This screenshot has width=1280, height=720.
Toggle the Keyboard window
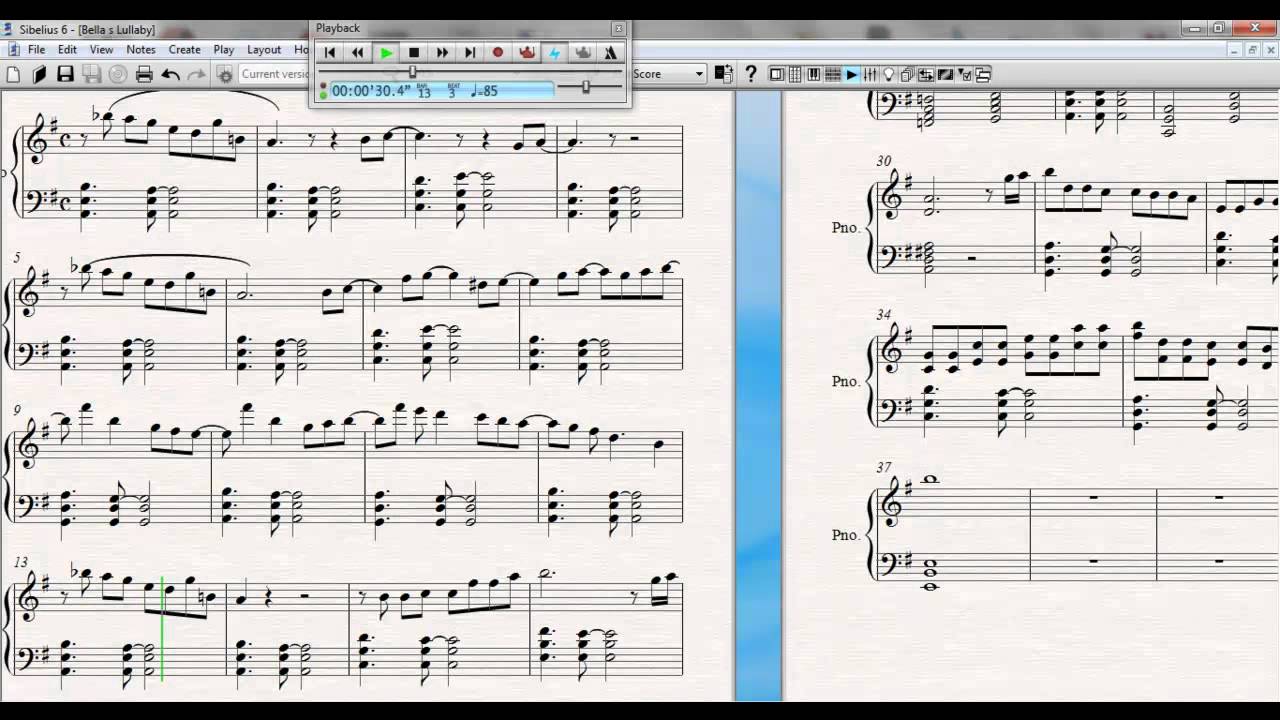click(814, 74)
